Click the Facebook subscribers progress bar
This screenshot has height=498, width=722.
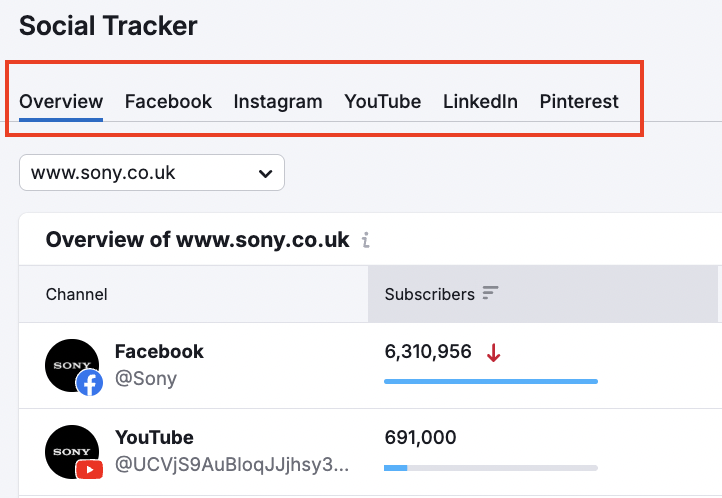point(490,381)
